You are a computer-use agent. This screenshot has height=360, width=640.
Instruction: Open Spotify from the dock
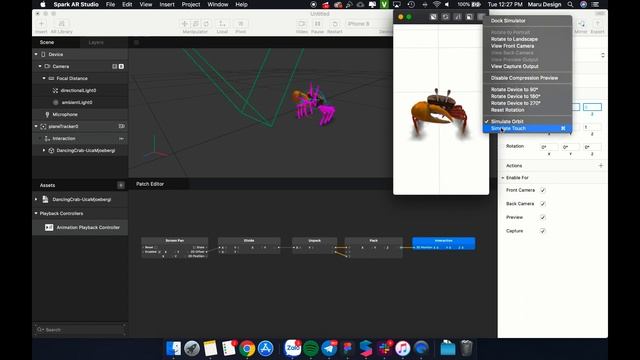pos(311,349)
